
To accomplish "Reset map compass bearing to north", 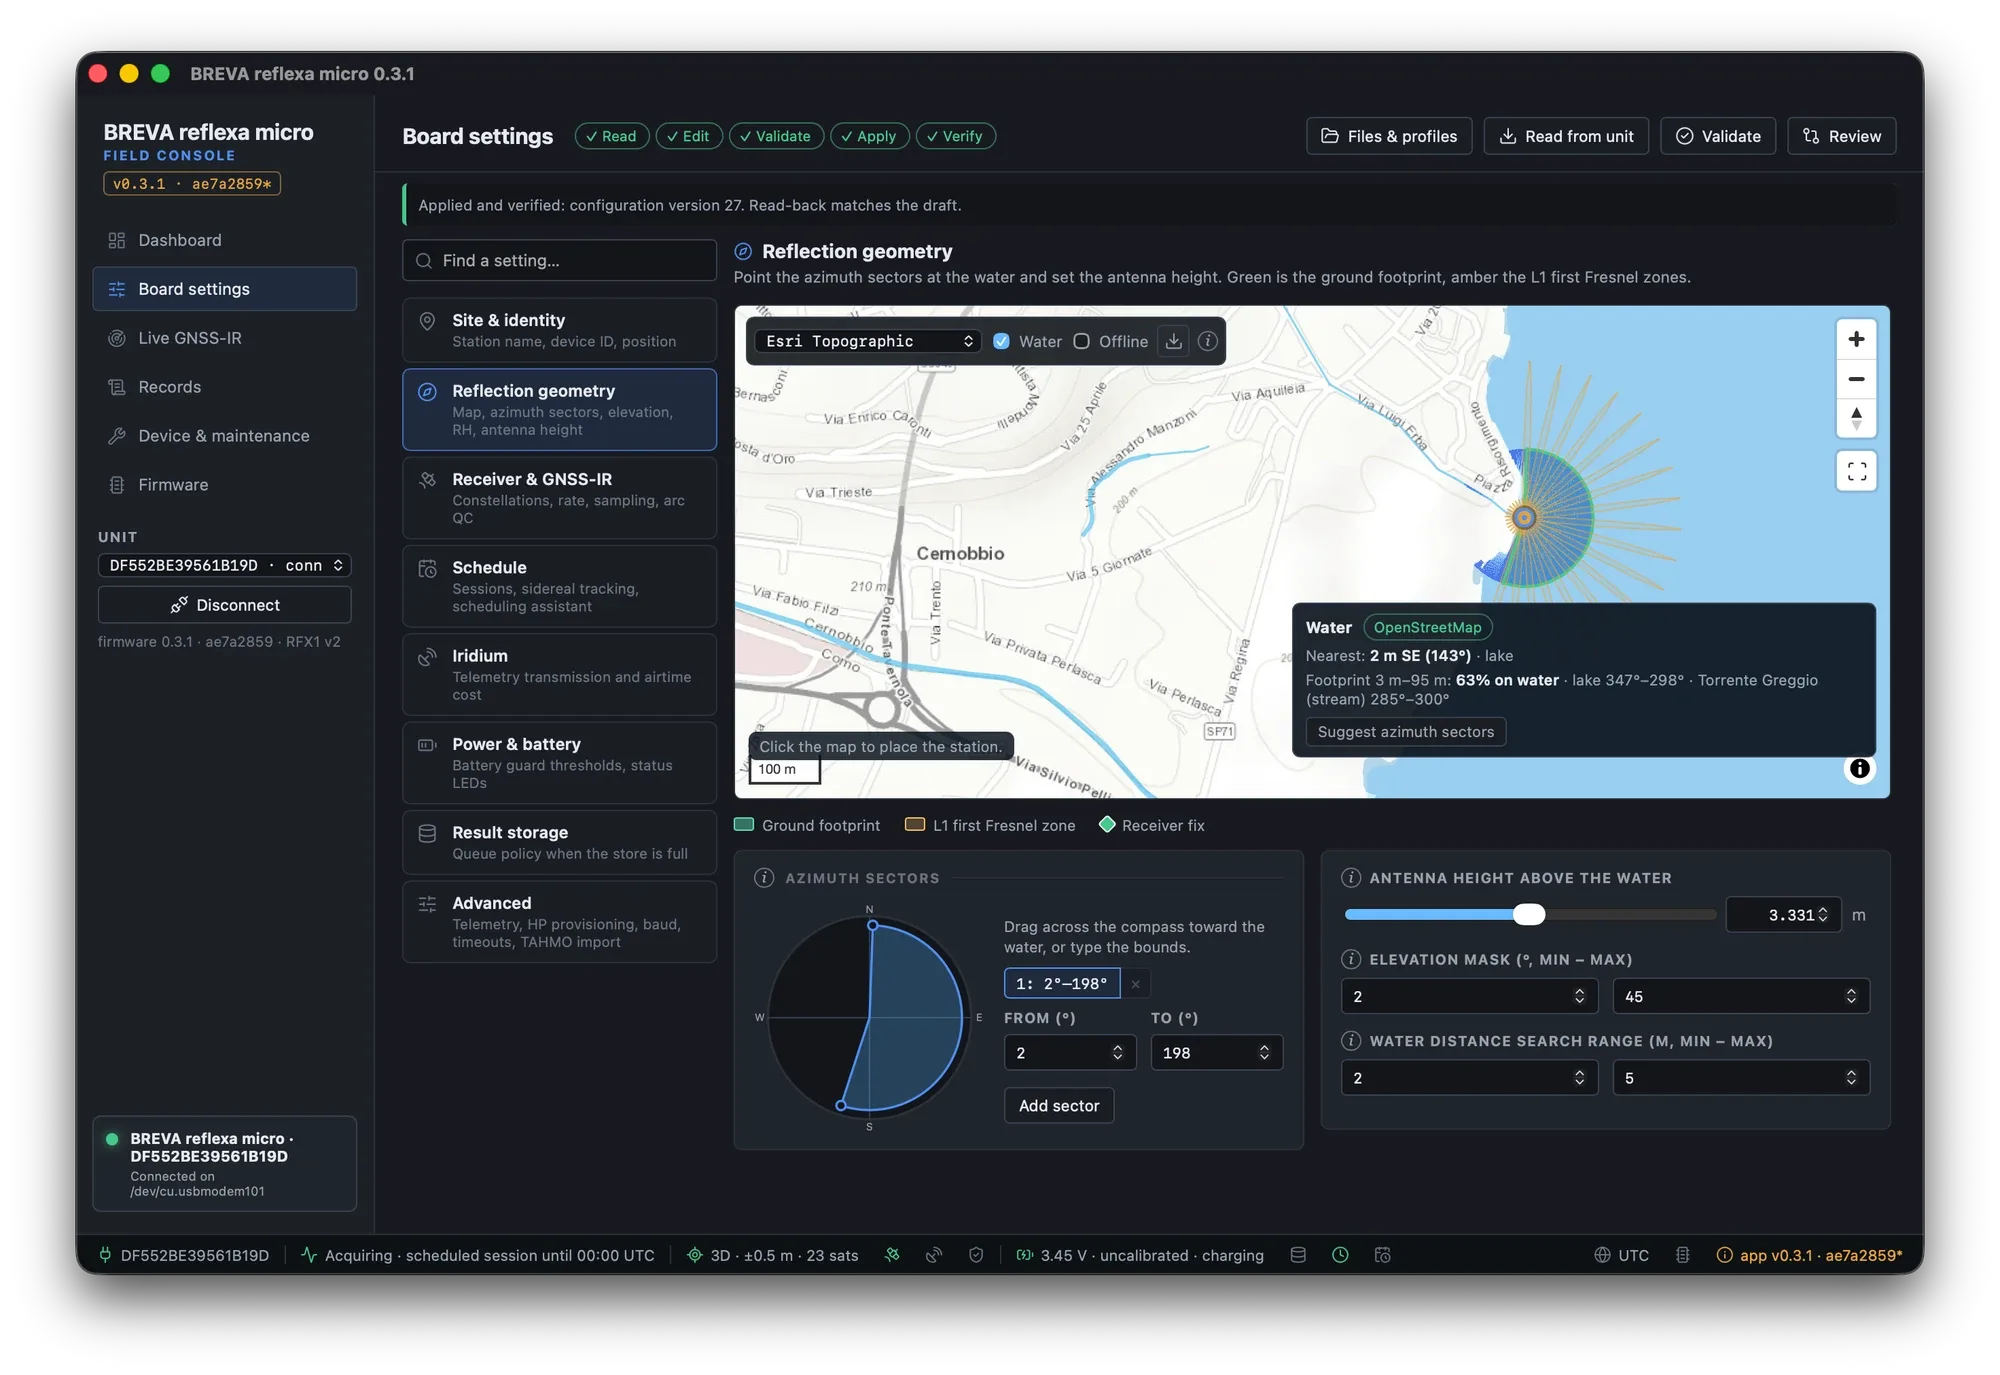I will [x=1856, y=418].
